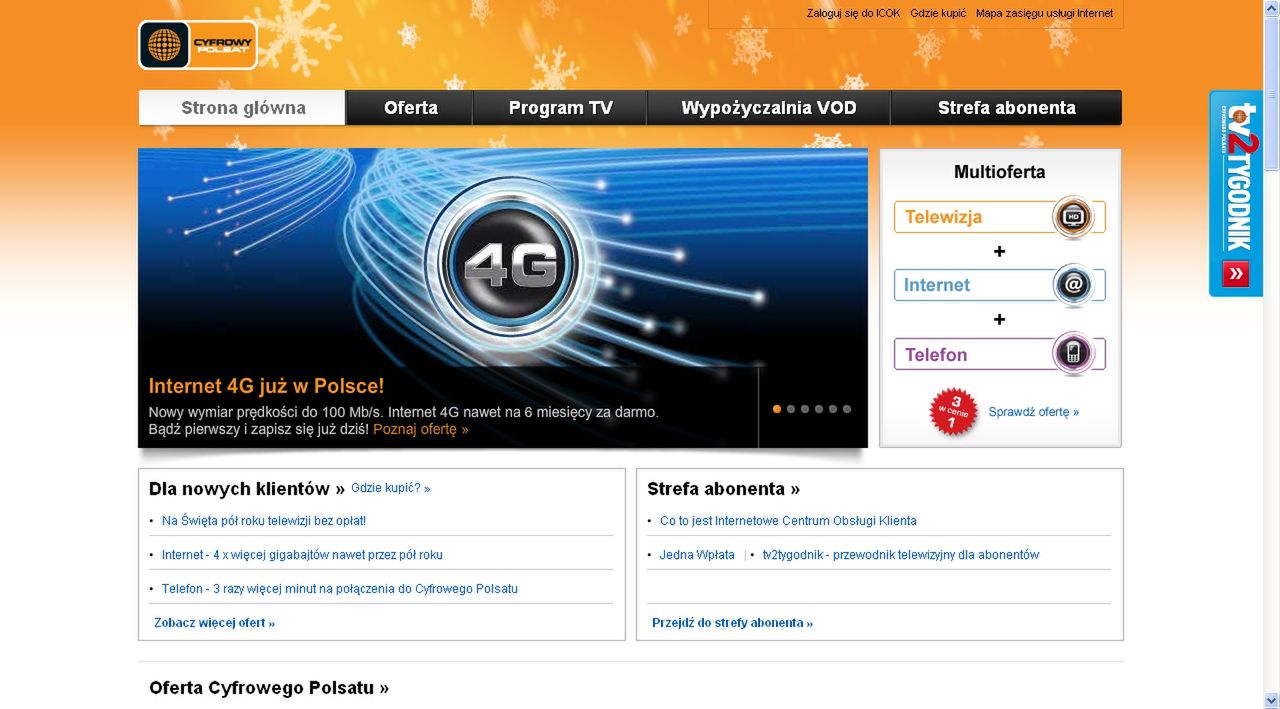Select the fourth carousel dot
This screenshot has width=1280, height=709.
pyautogui.click(x=819, y=409)
